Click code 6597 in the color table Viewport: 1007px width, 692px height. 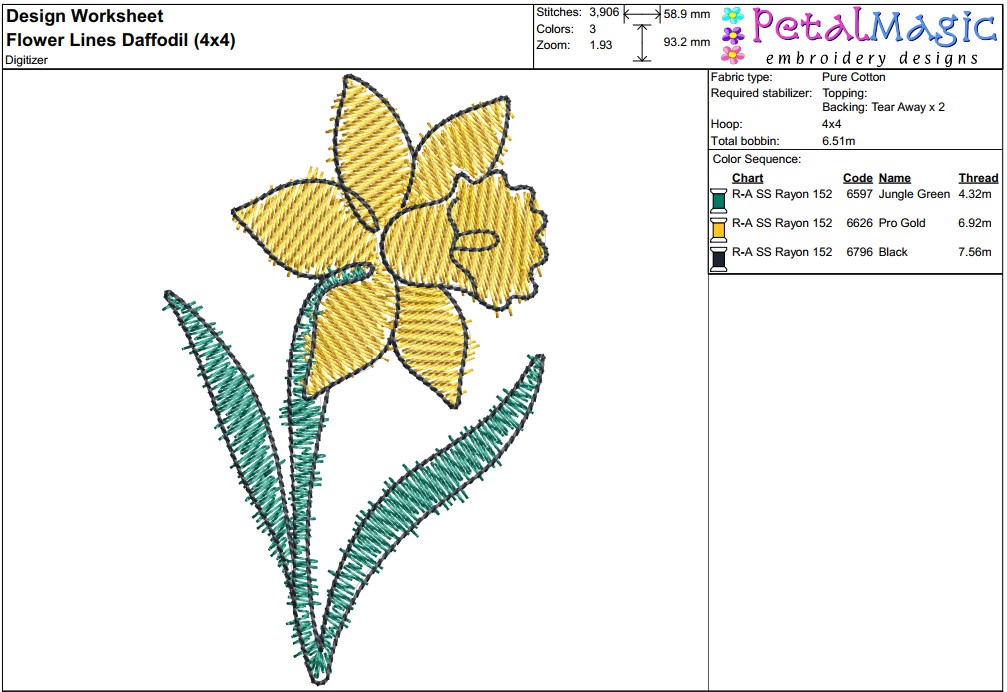pos(859,194)
